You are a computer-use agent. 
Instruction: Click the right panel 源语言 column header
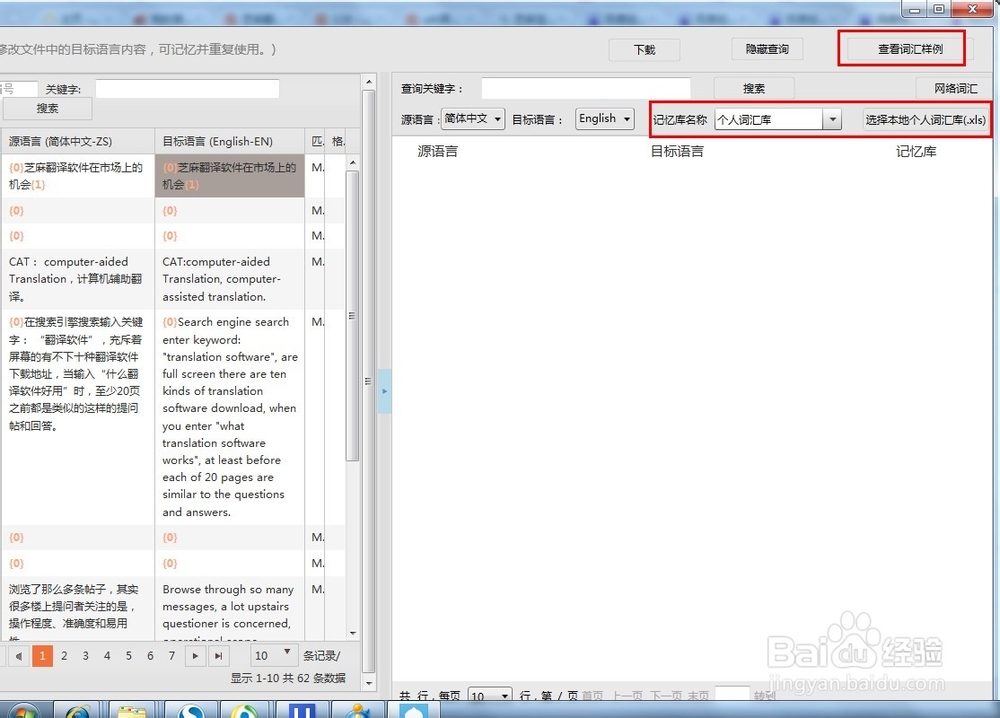coord(438,151)
